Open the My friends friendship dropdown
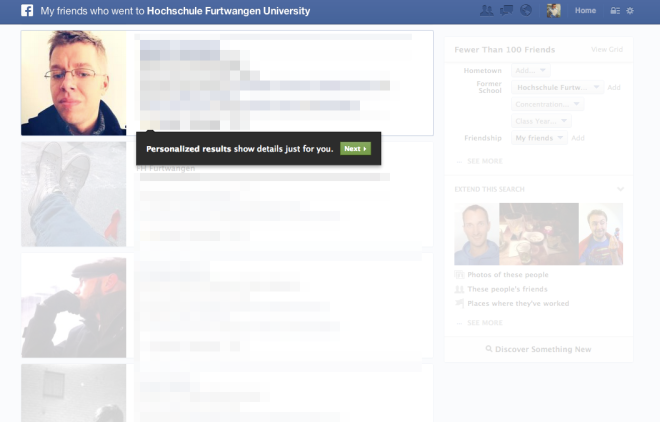This screenshot has width=660, height=422. pos(539,138)
